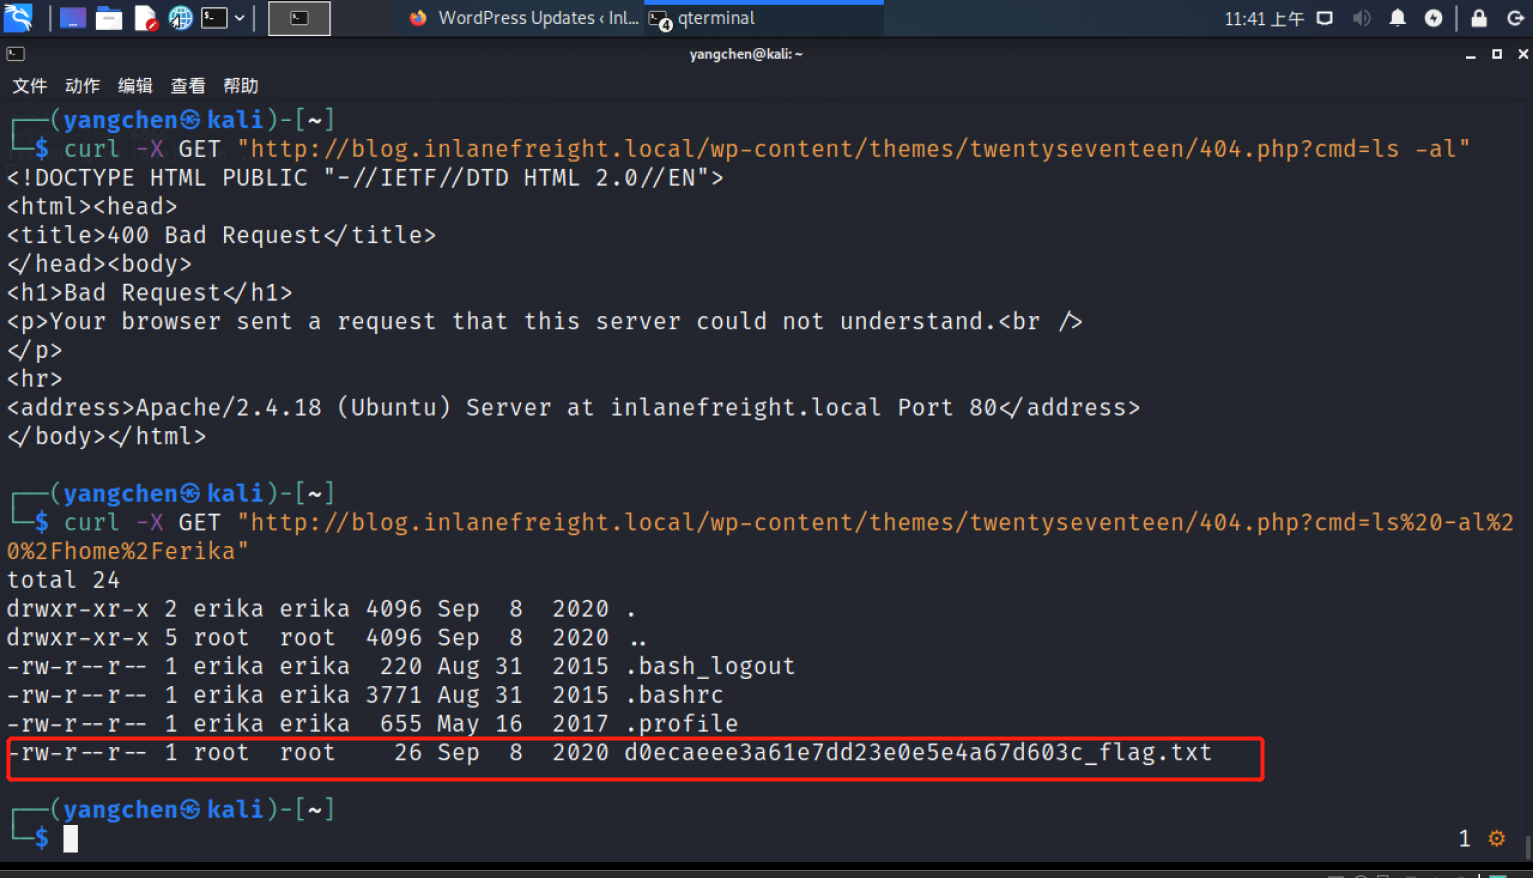This screenshot has height=878, width=1533.
Task: Open the display settings tray icon
Action: point(1325,18)
